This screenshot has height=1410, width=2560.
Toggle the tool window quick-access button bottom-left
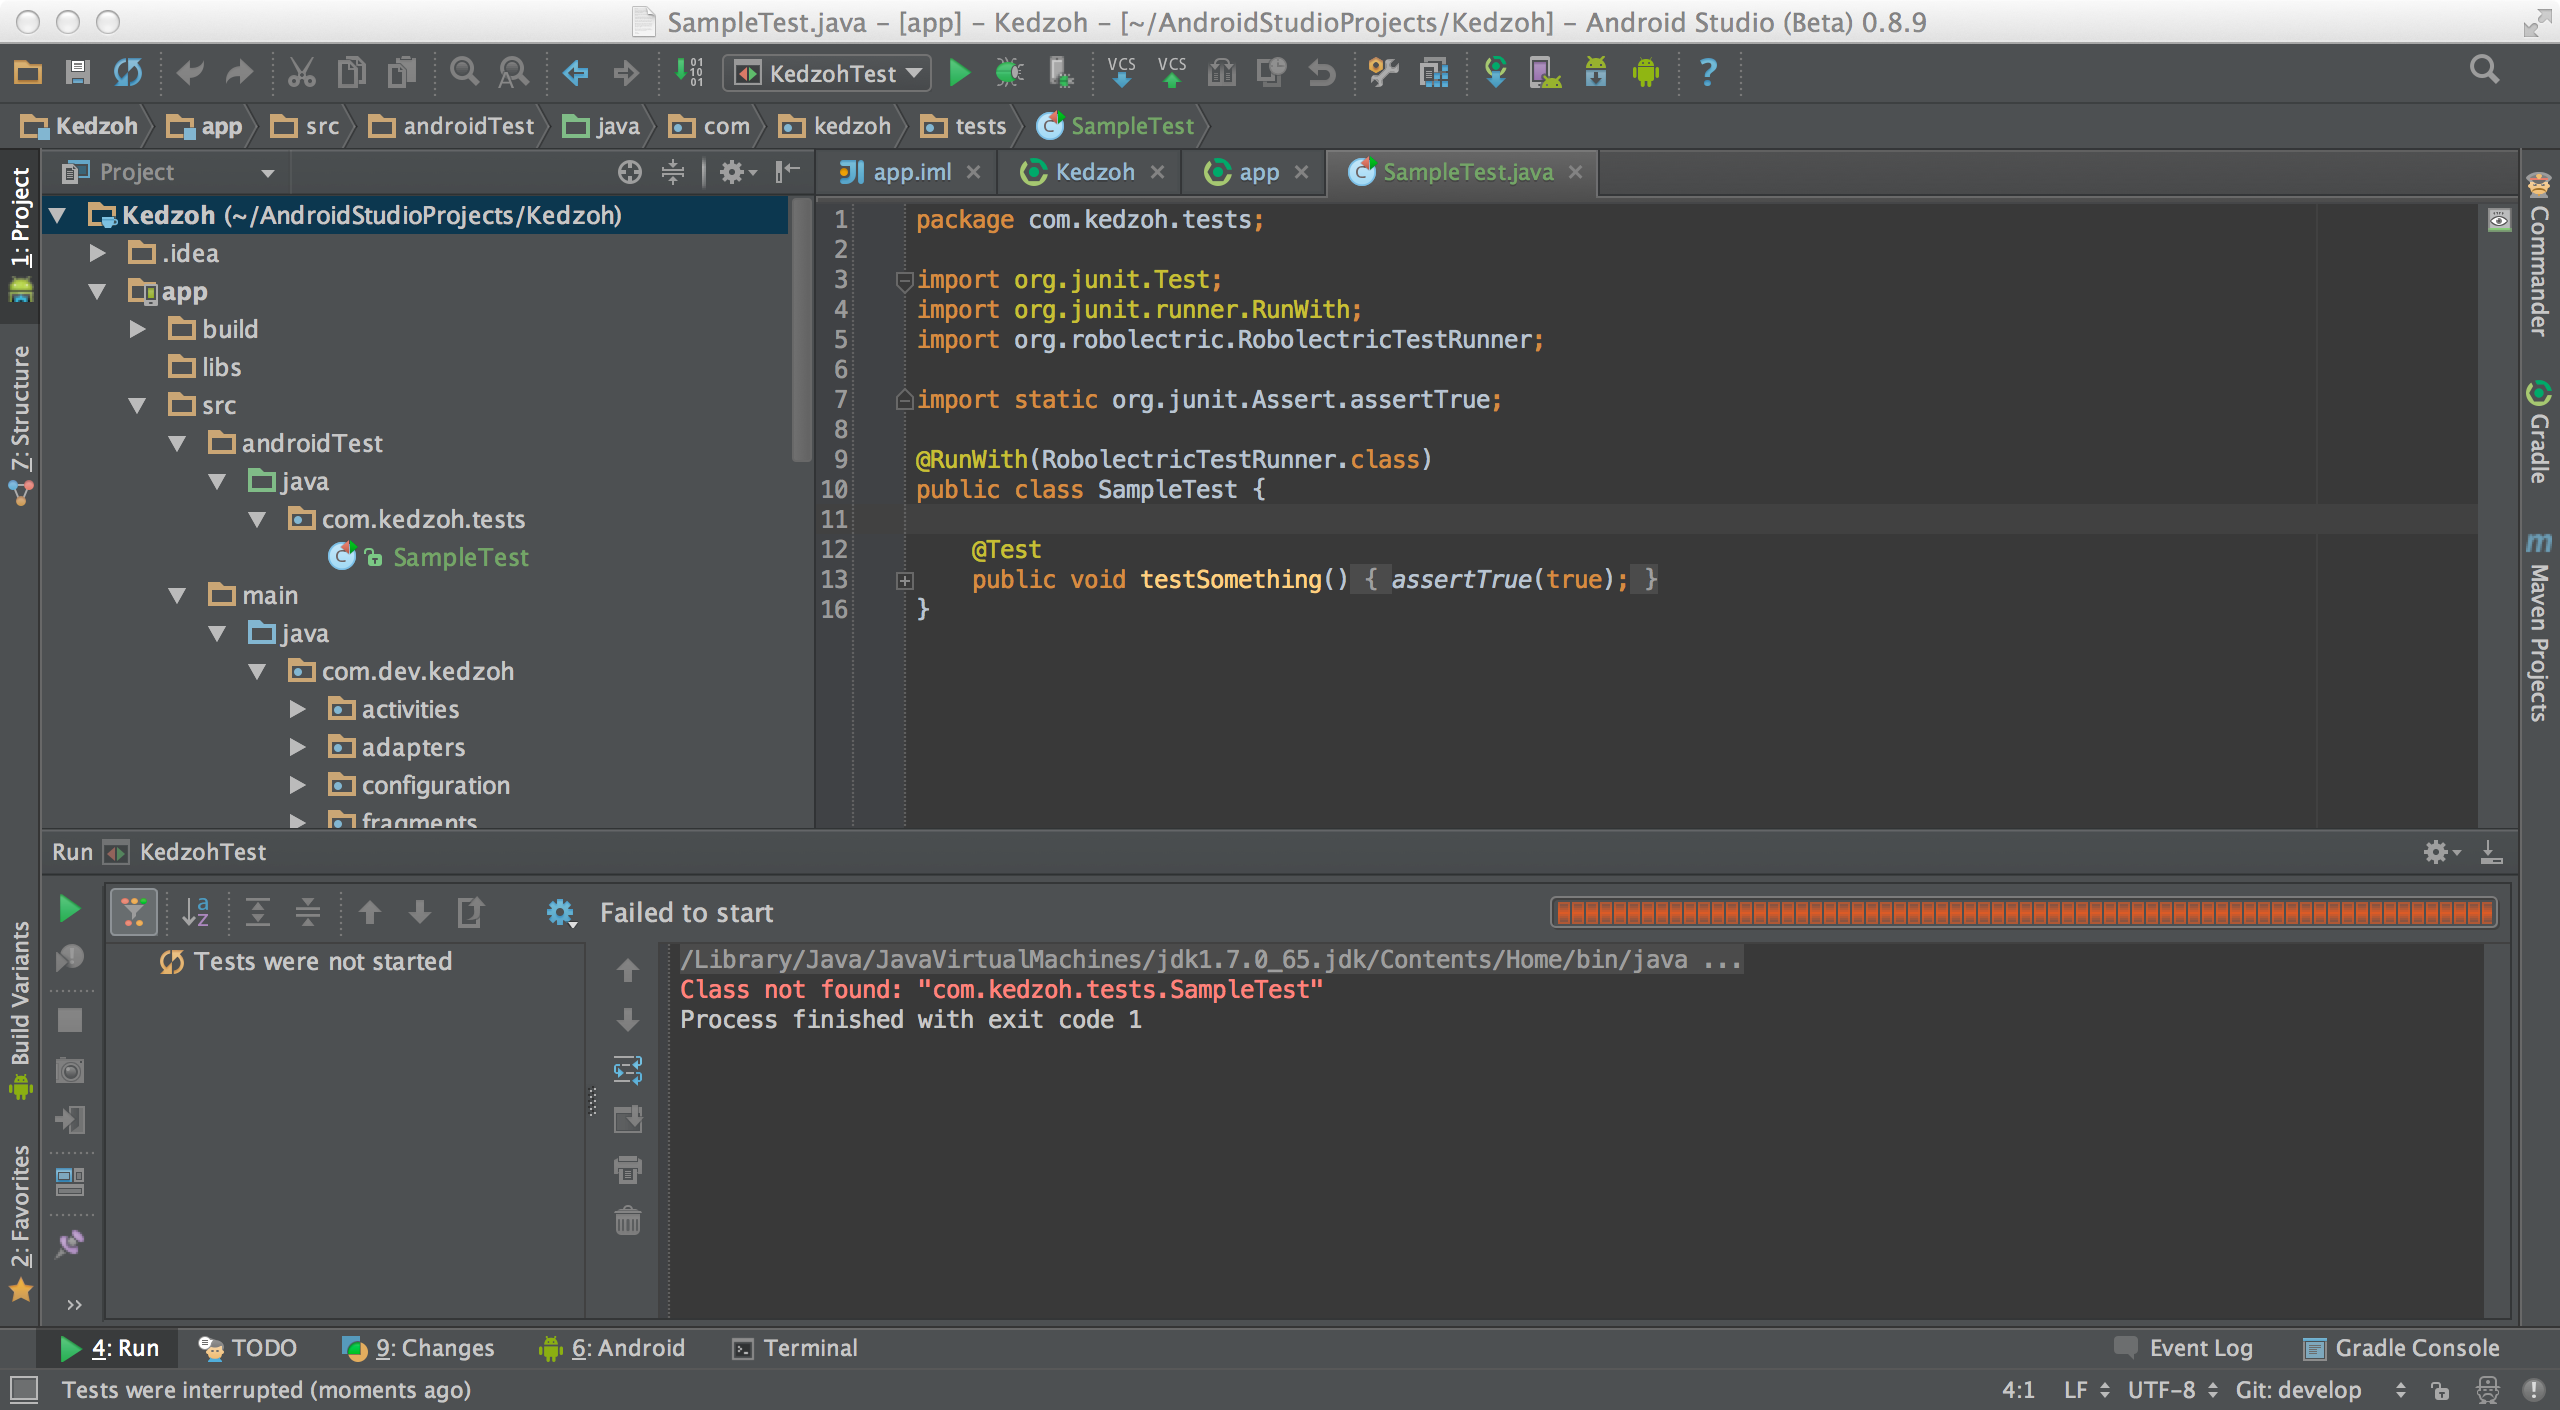24,1389
